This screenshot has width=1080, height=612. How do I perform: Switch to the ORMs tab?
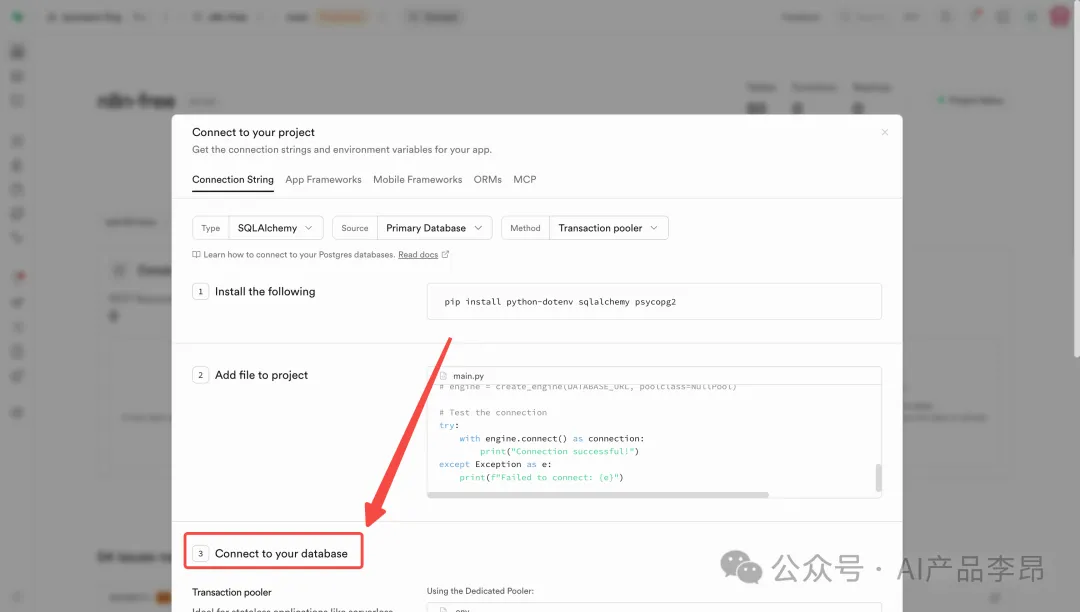pos(487,180)
